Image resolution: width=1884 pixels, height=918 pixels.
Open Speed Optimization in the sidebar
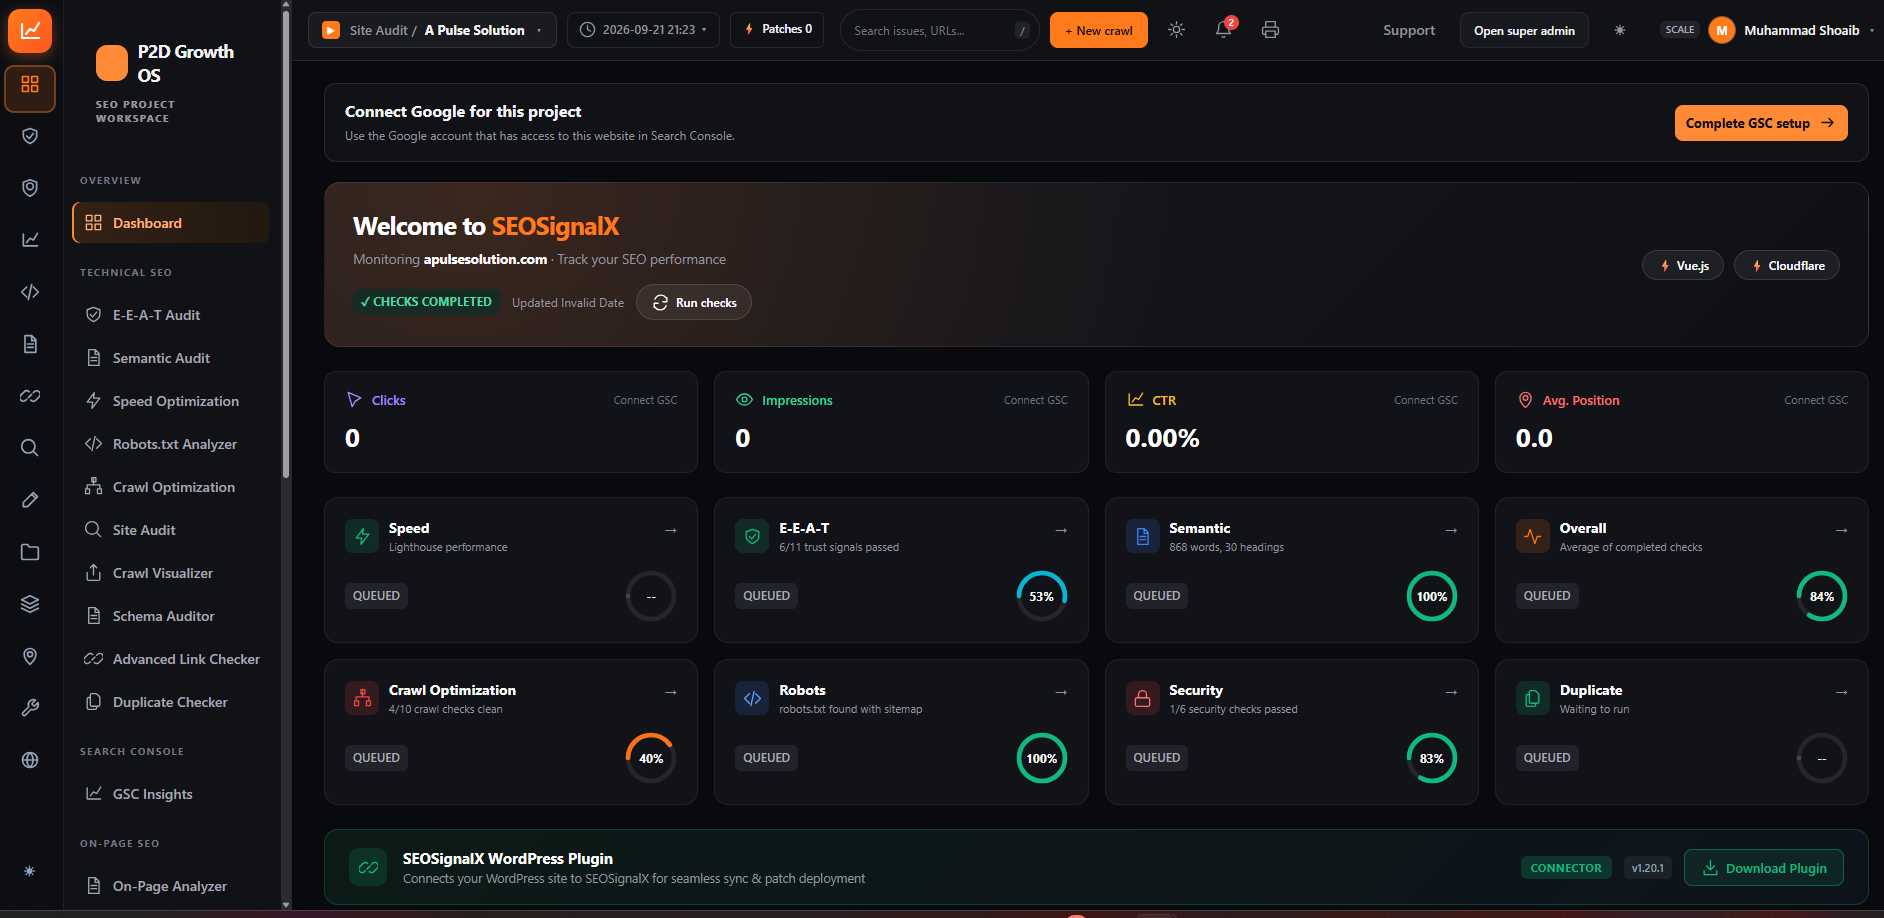click(170, 401)
